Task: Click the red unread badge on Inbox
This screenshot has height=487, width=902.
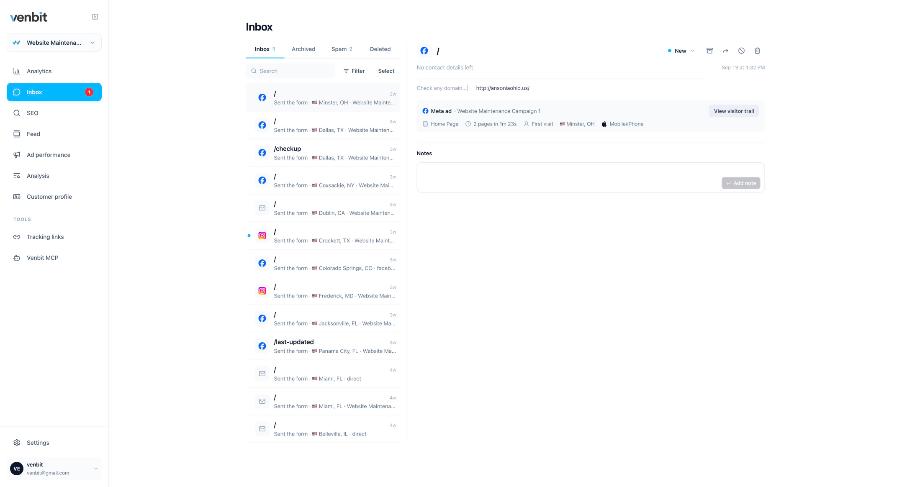Action: tap(89, 92)
